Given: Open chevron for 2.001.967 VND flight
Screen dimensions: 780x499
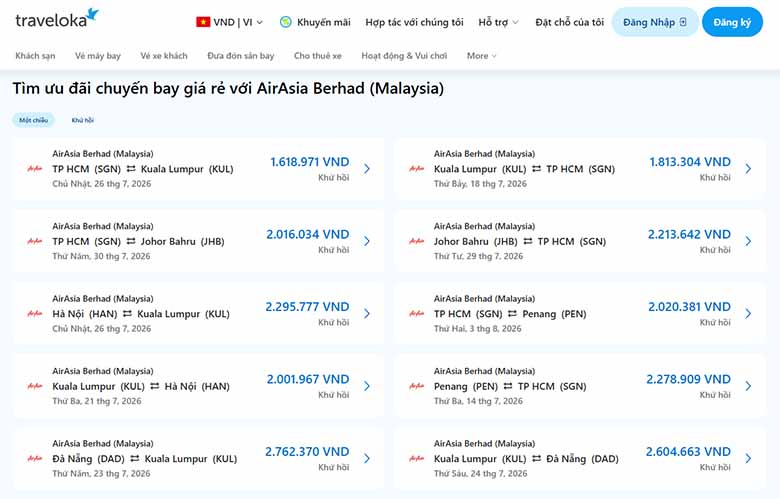Looking at the screenshot, I should pyautogui.click(x=367, y=386).
